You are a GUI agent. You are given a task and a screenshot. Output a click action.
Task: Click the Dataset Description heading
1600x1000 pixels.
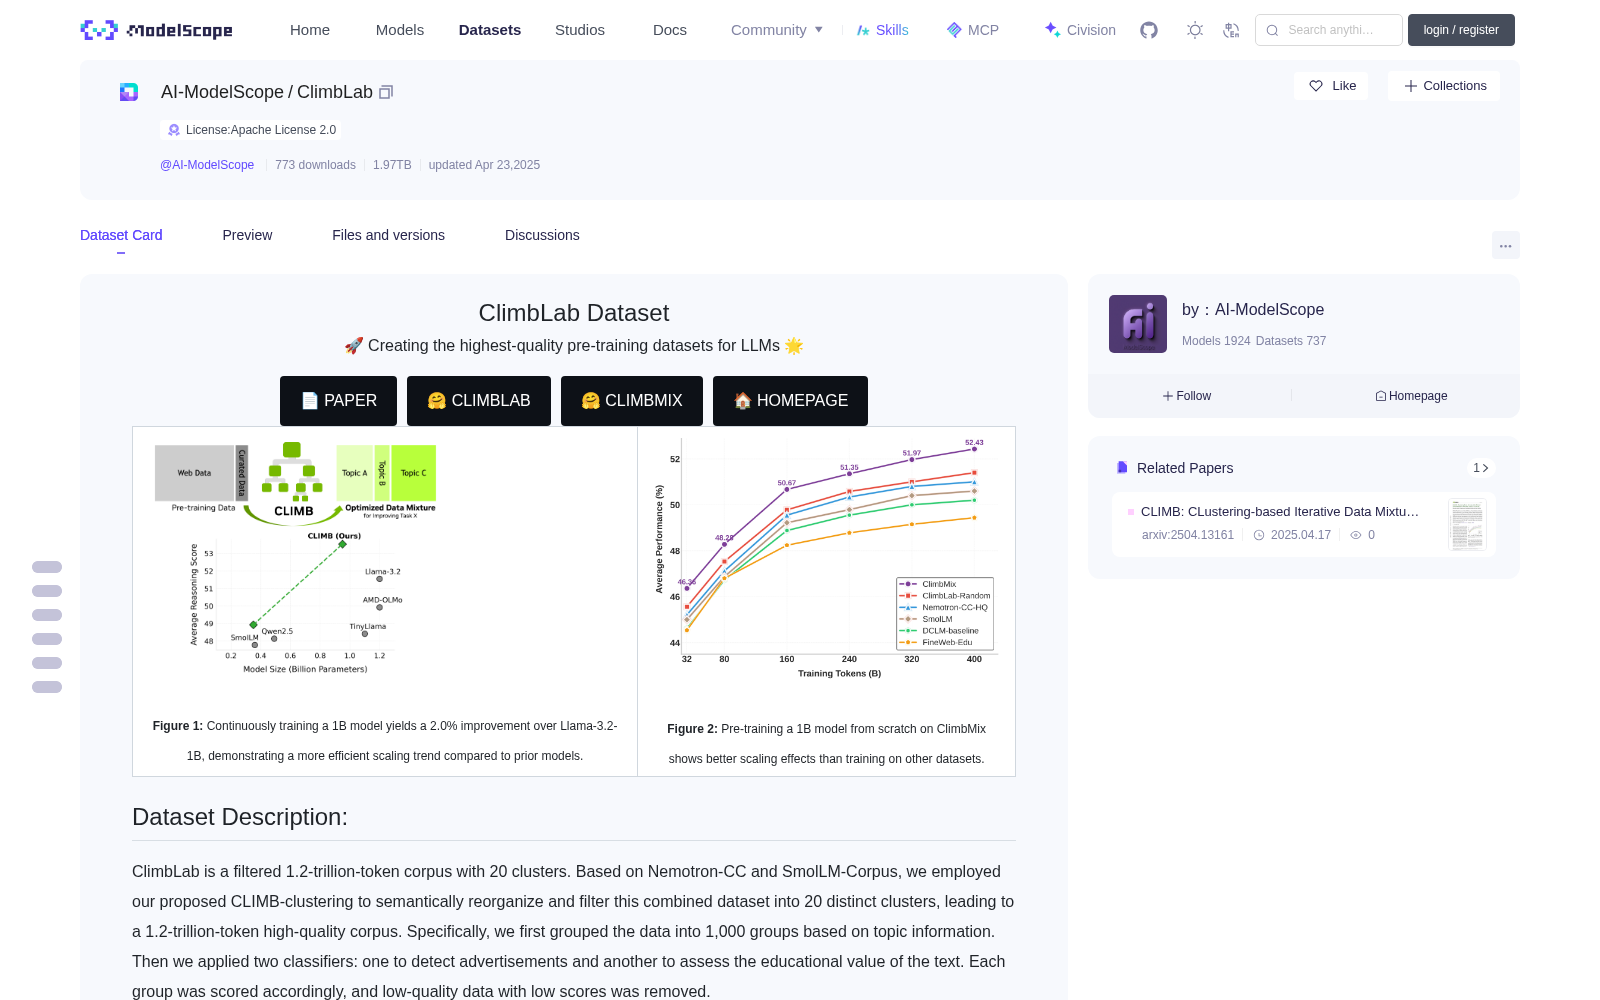pos(240,817)
